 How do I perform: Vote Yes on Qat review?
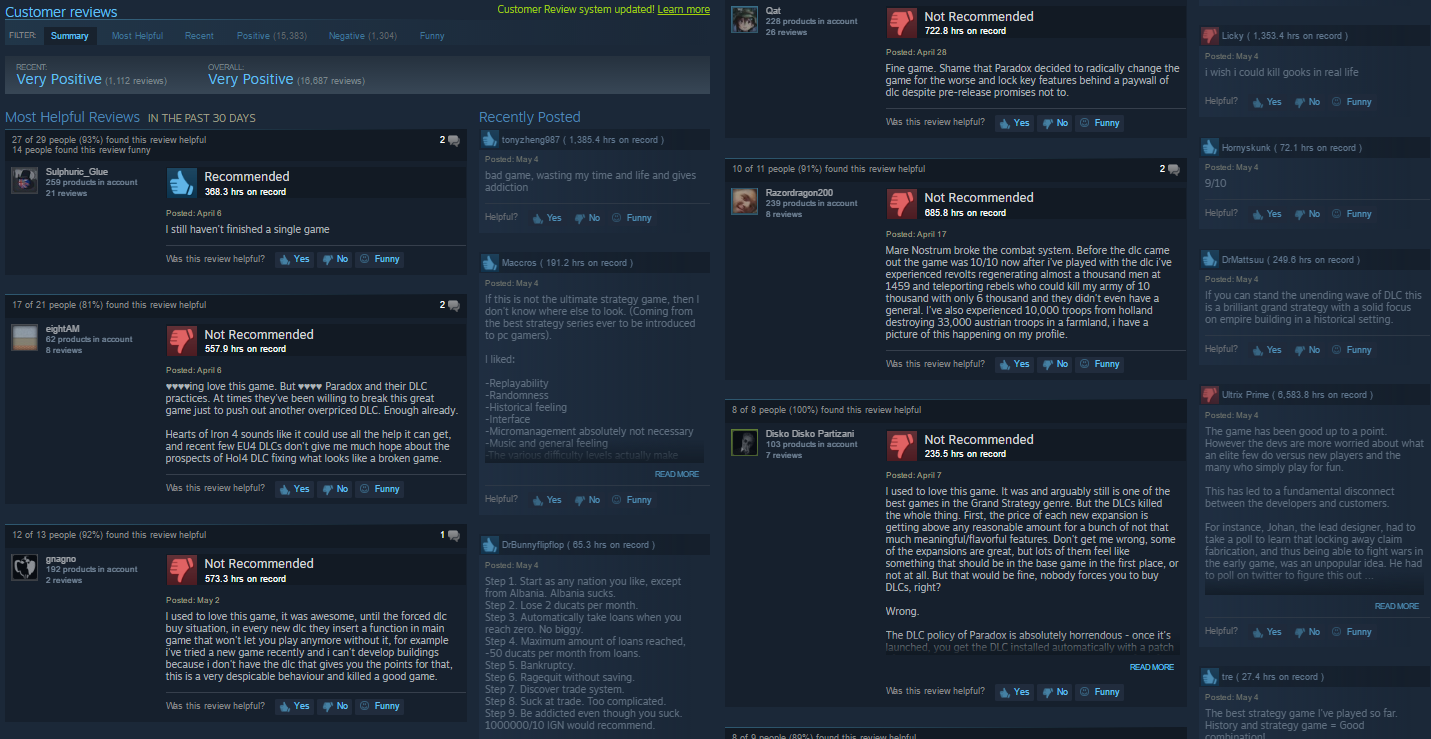click(1015, 123)
